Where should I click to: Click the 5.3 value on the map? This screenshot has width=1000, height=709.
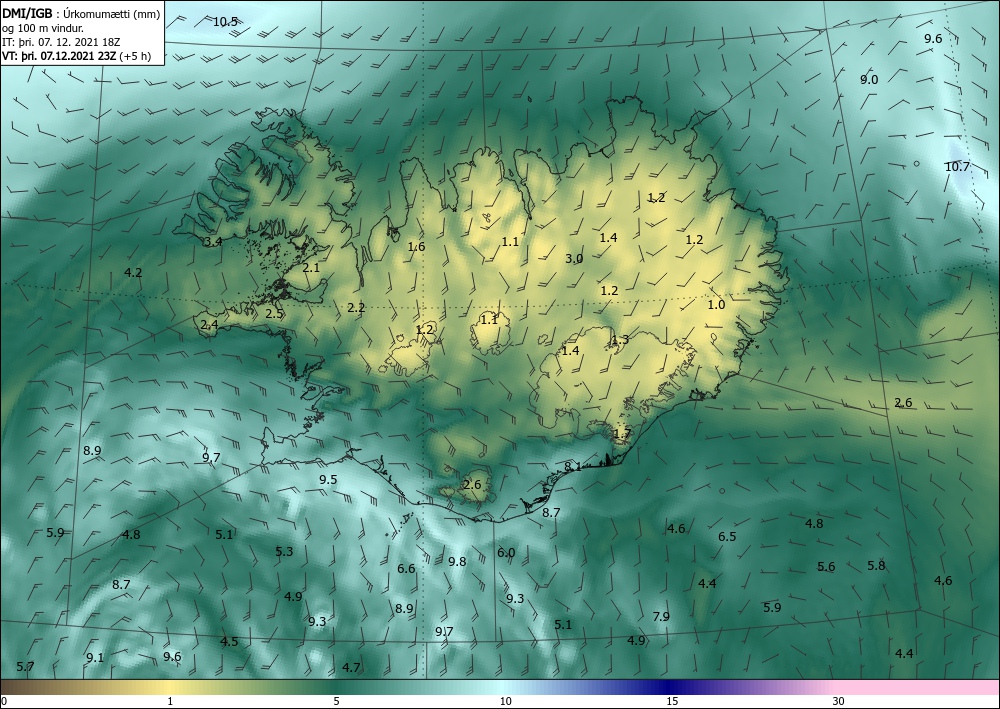[x=284, y=552]
